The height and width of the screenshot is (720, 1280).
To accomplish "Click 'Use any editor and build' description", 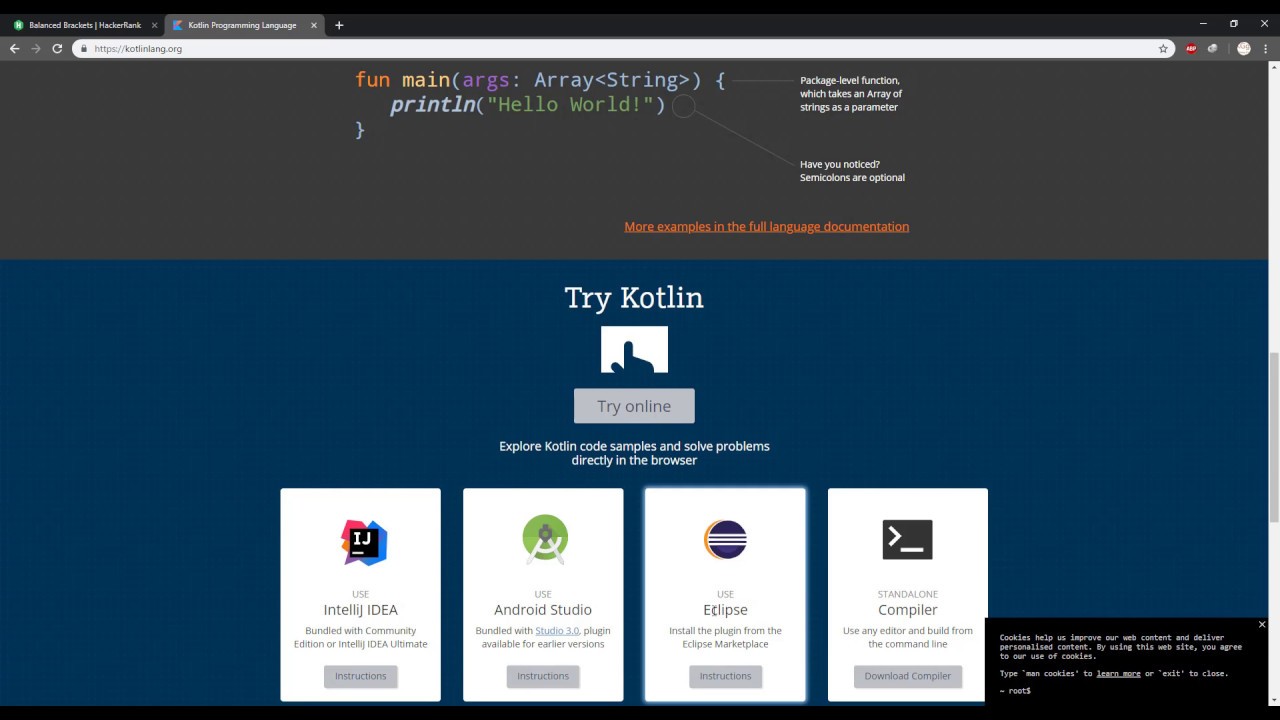I will (908, 637).
